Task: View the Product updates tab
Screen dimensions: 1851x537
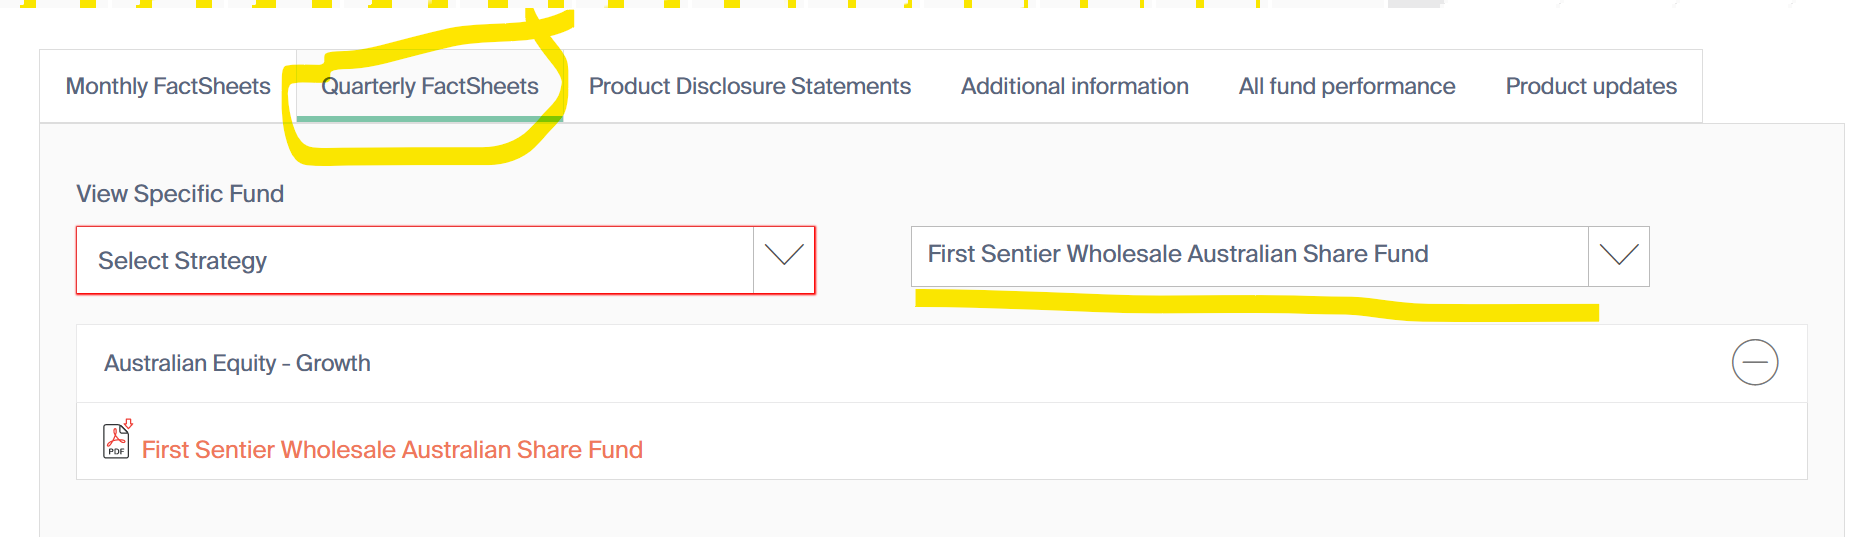Action: click(1590, 86)
